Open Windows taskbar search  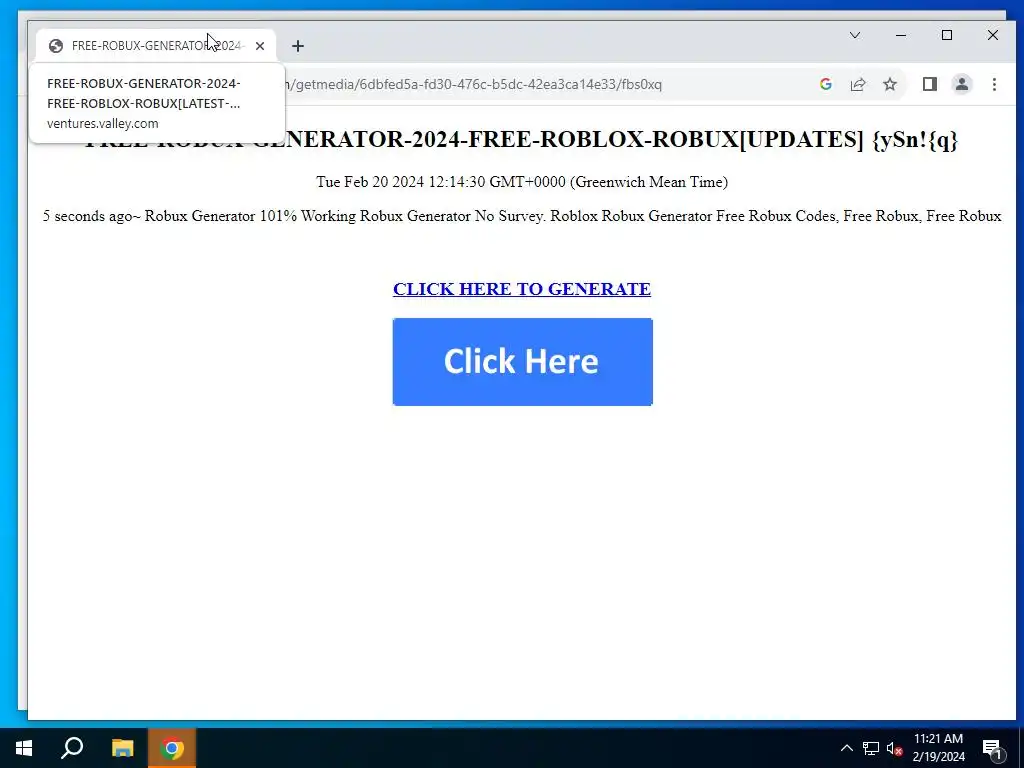point(72,748)
